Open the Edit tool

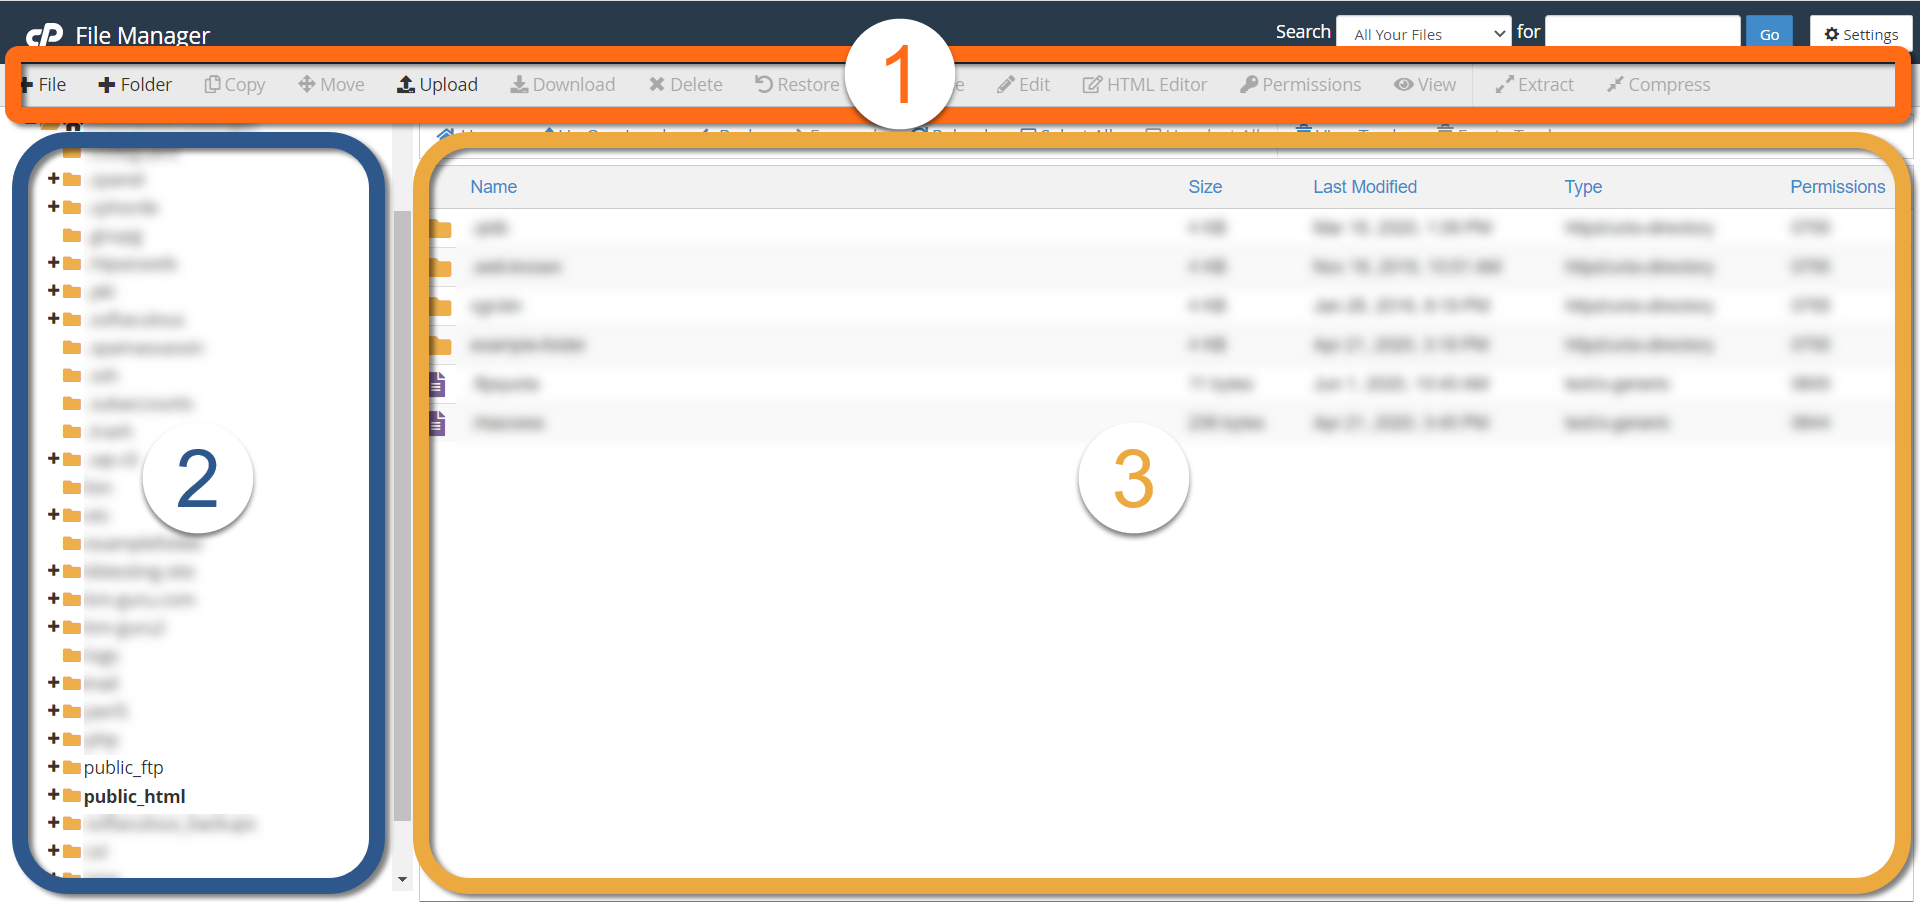(1023, 84)
